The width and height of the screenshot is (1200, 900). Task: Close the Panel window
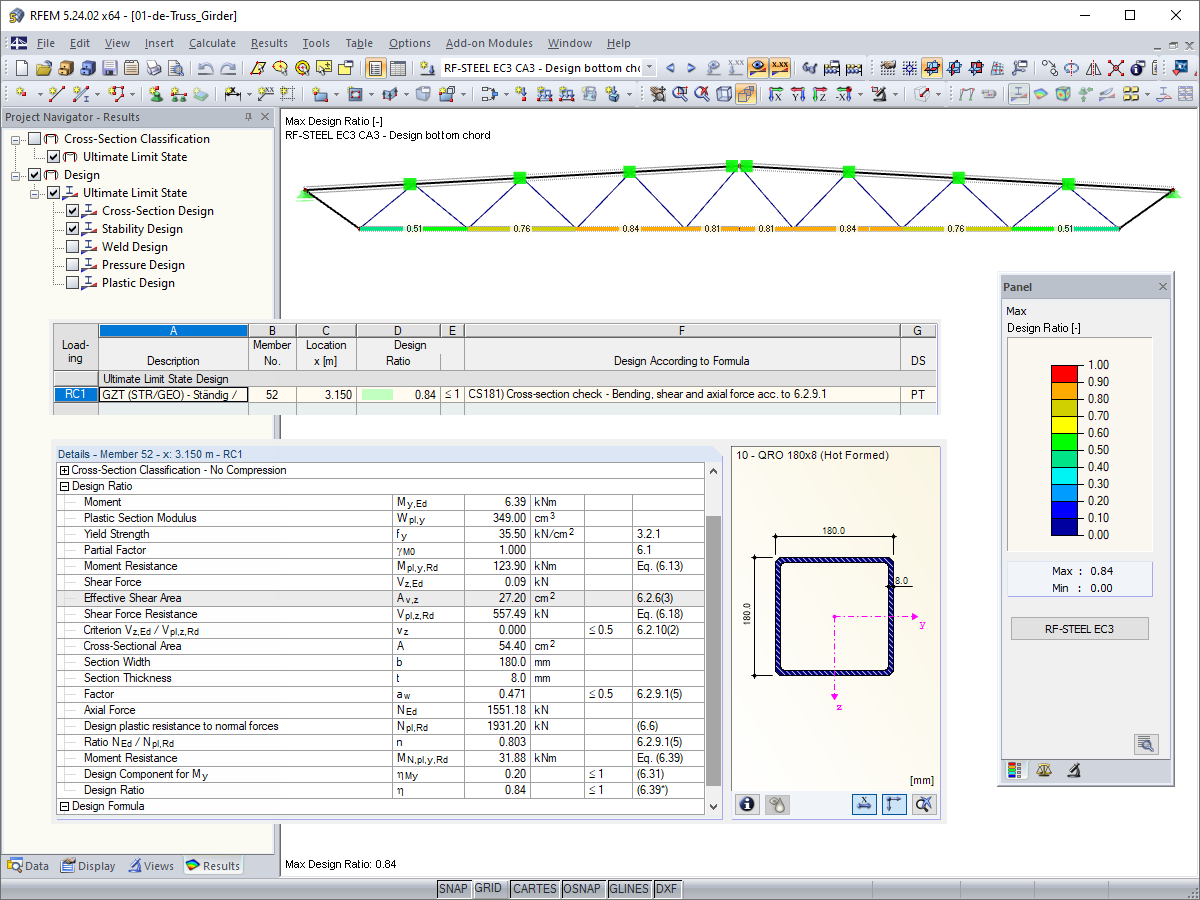(1162, 287)
